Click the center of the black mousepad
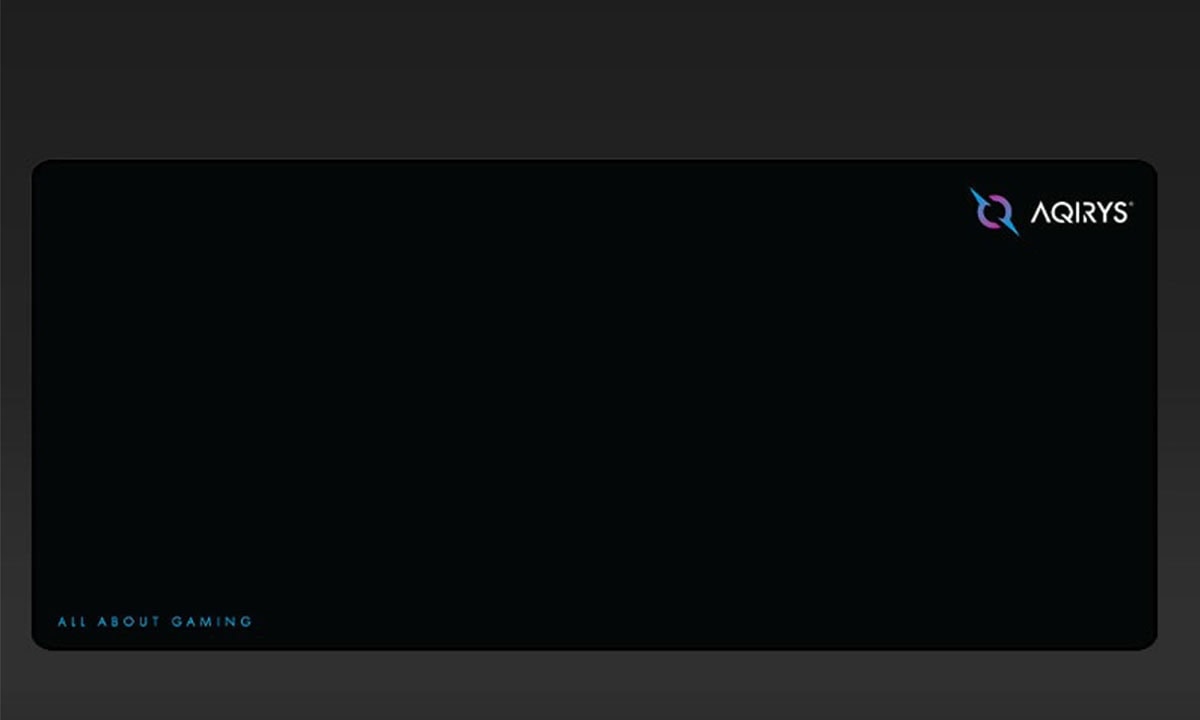1200x720 pixels. (x=594, y=404)
